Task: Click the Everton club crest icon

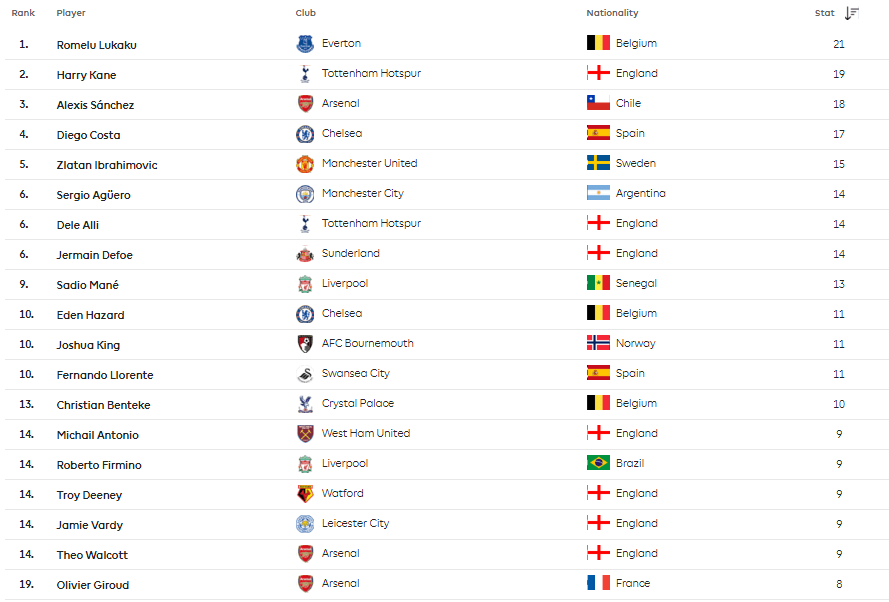Action: 305,44
